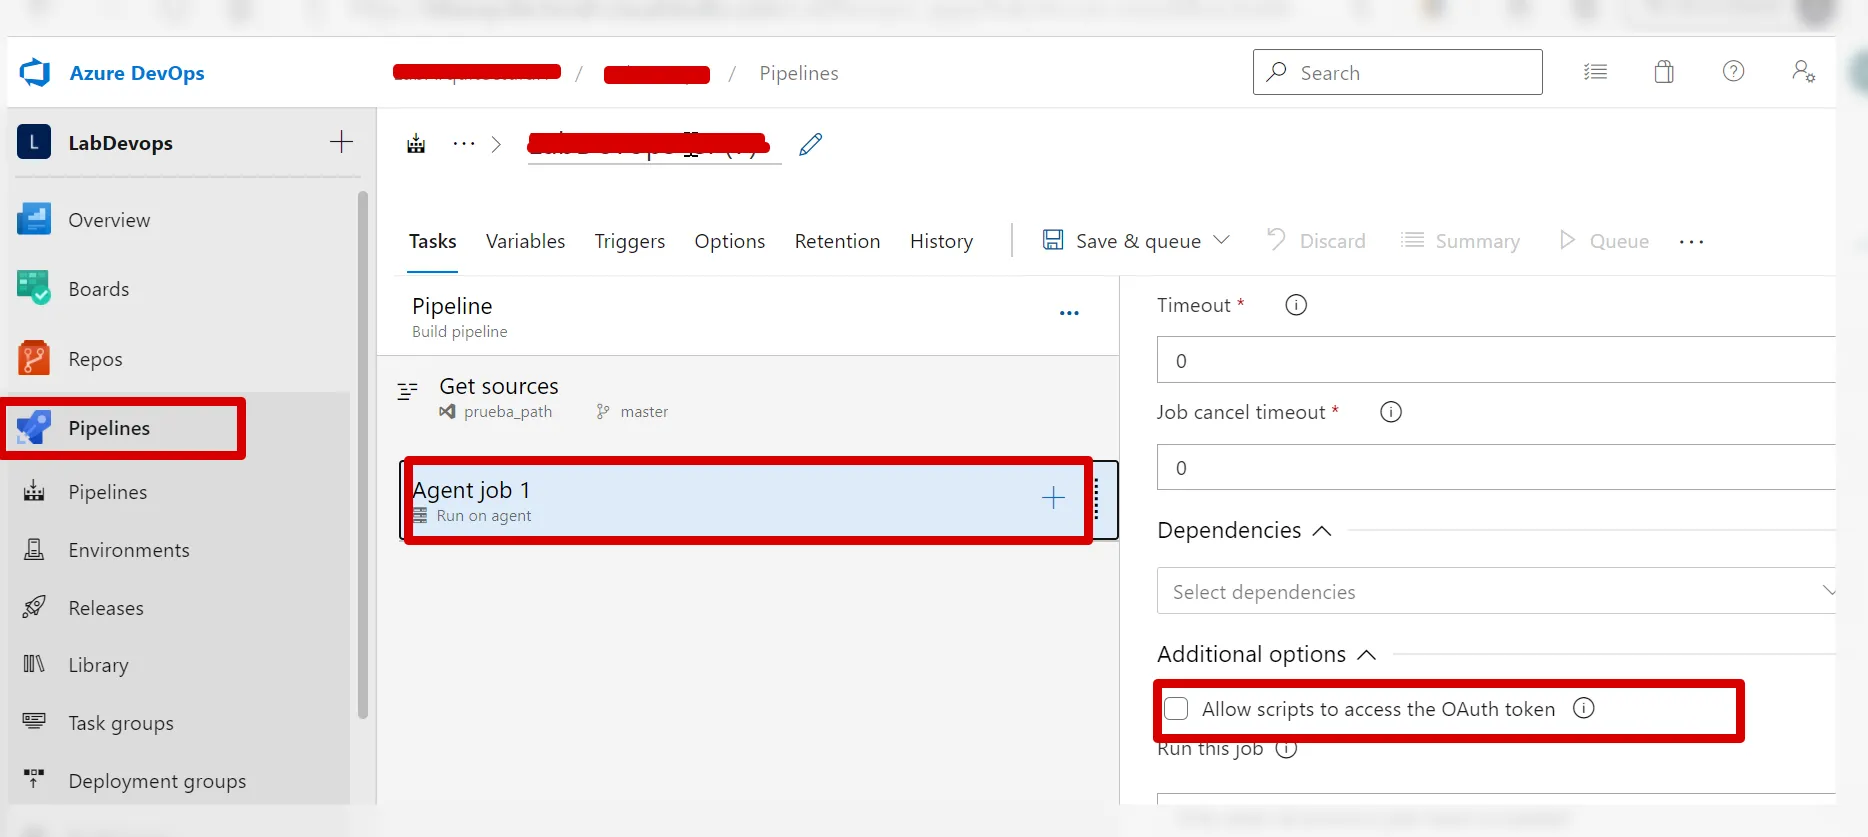
Task: Click the Search input box
Action: pyautogui.click(x=1397, y=72)
